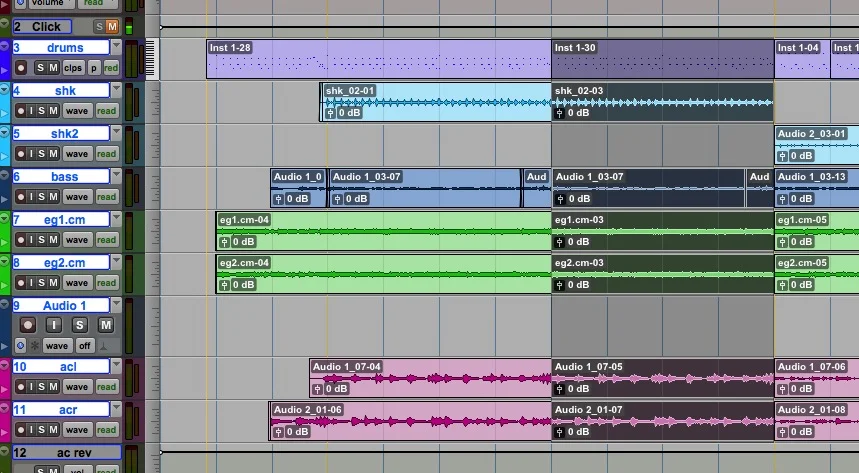Toggle input monitoring on the bass track
This screenshot has width=859, height=473.
pyautogui.click(x=31, y=197)
